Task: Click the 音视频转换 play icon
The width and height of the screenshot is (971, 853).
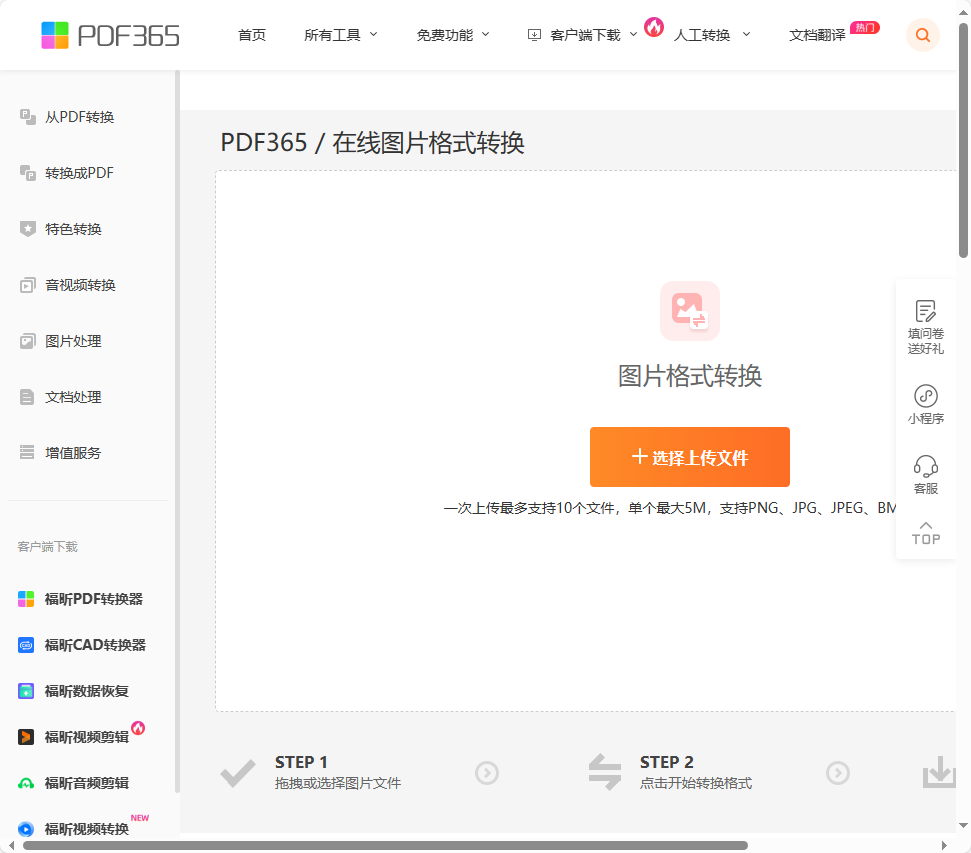Action: [x=28, y=285]
